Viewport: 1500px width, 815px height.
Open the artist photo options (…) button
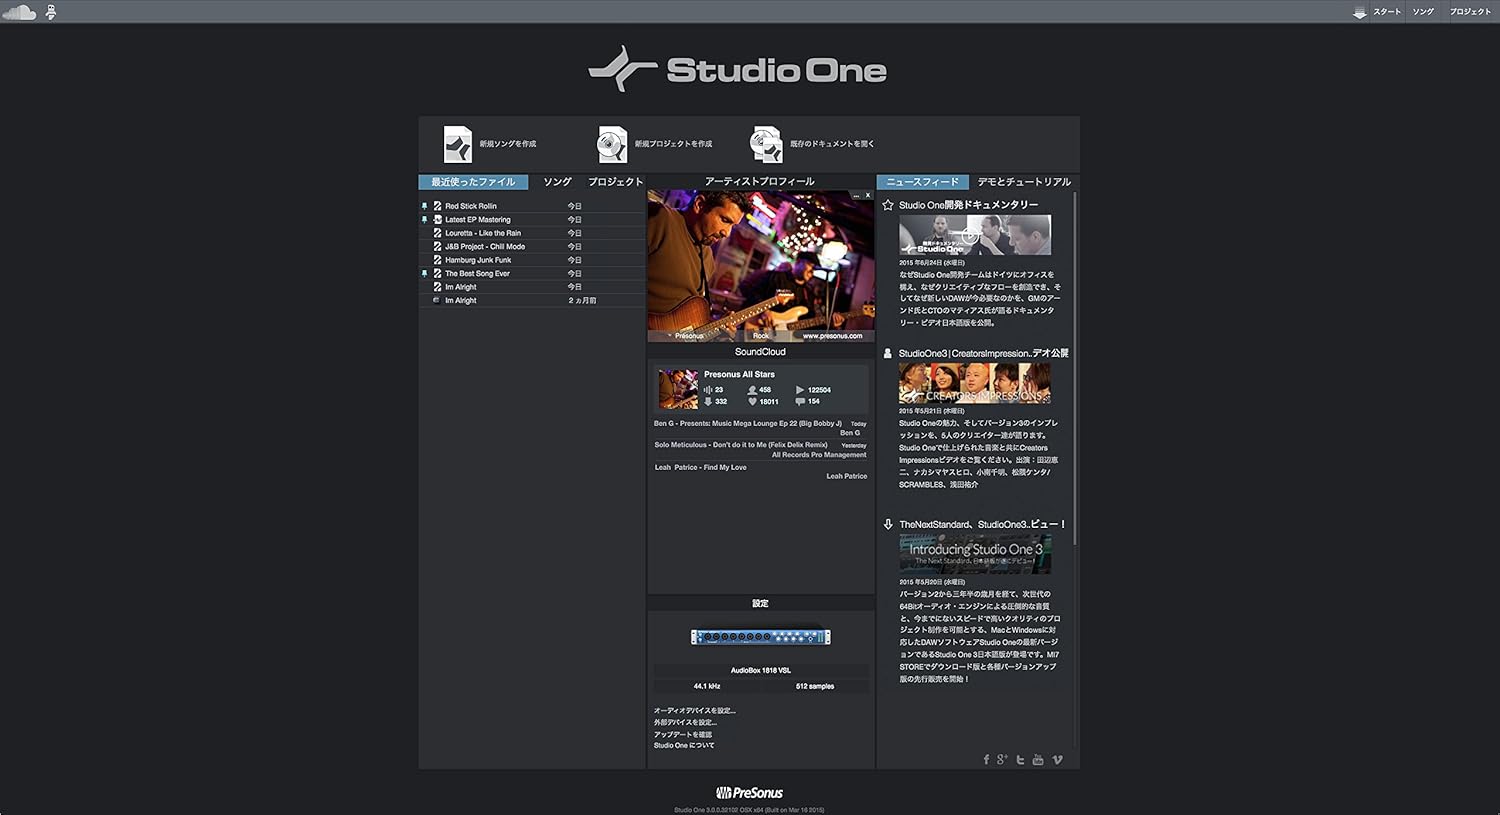[x=856, y=195]
